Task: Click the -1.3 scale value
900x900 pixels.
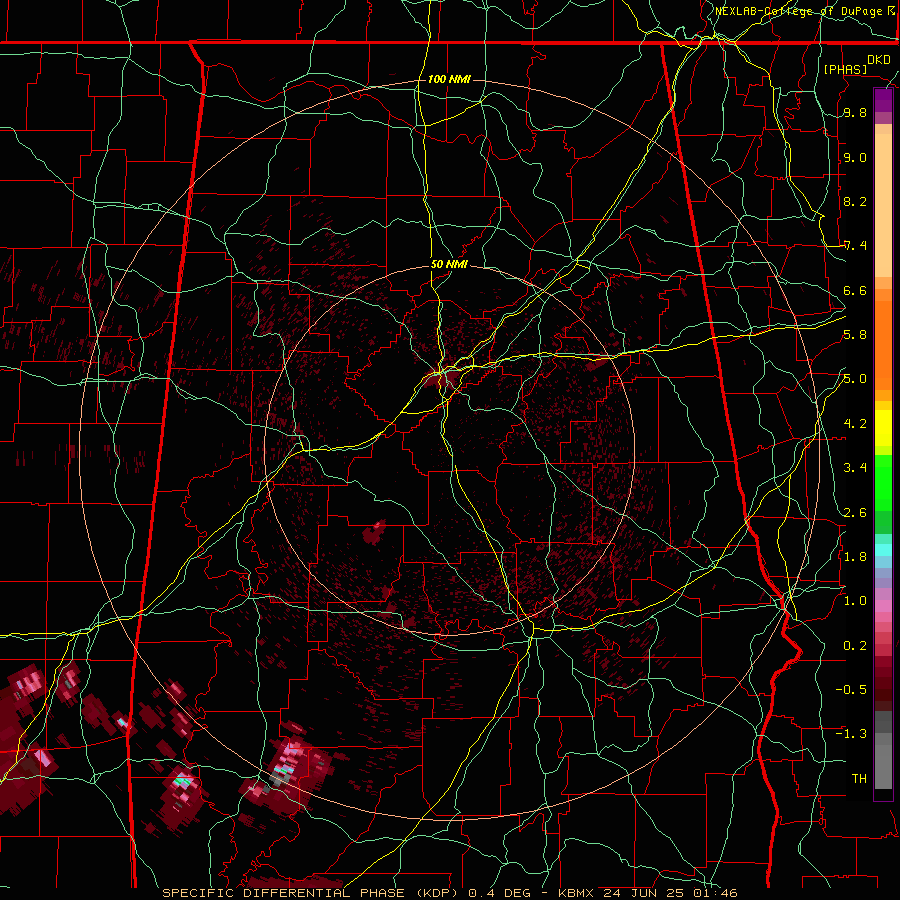Action: click(851, 734)
